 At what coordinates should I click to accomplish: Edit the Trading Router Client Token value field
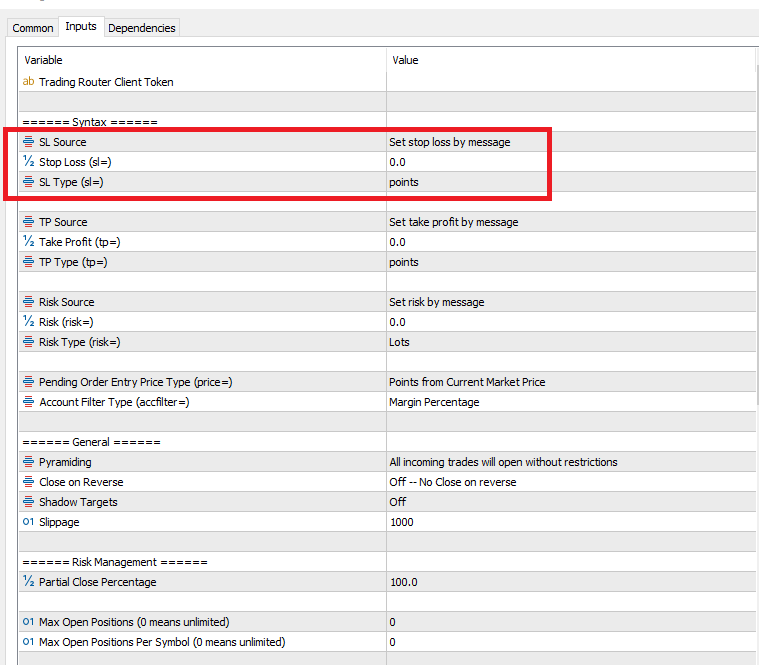click(x=571, y=82)
